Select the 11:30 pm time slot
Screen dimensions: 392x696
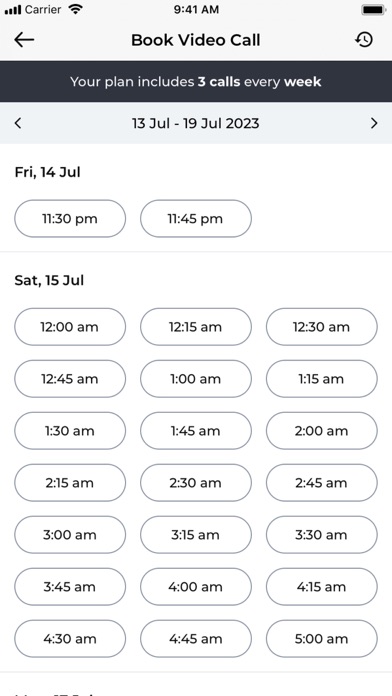tap(70, 218)
